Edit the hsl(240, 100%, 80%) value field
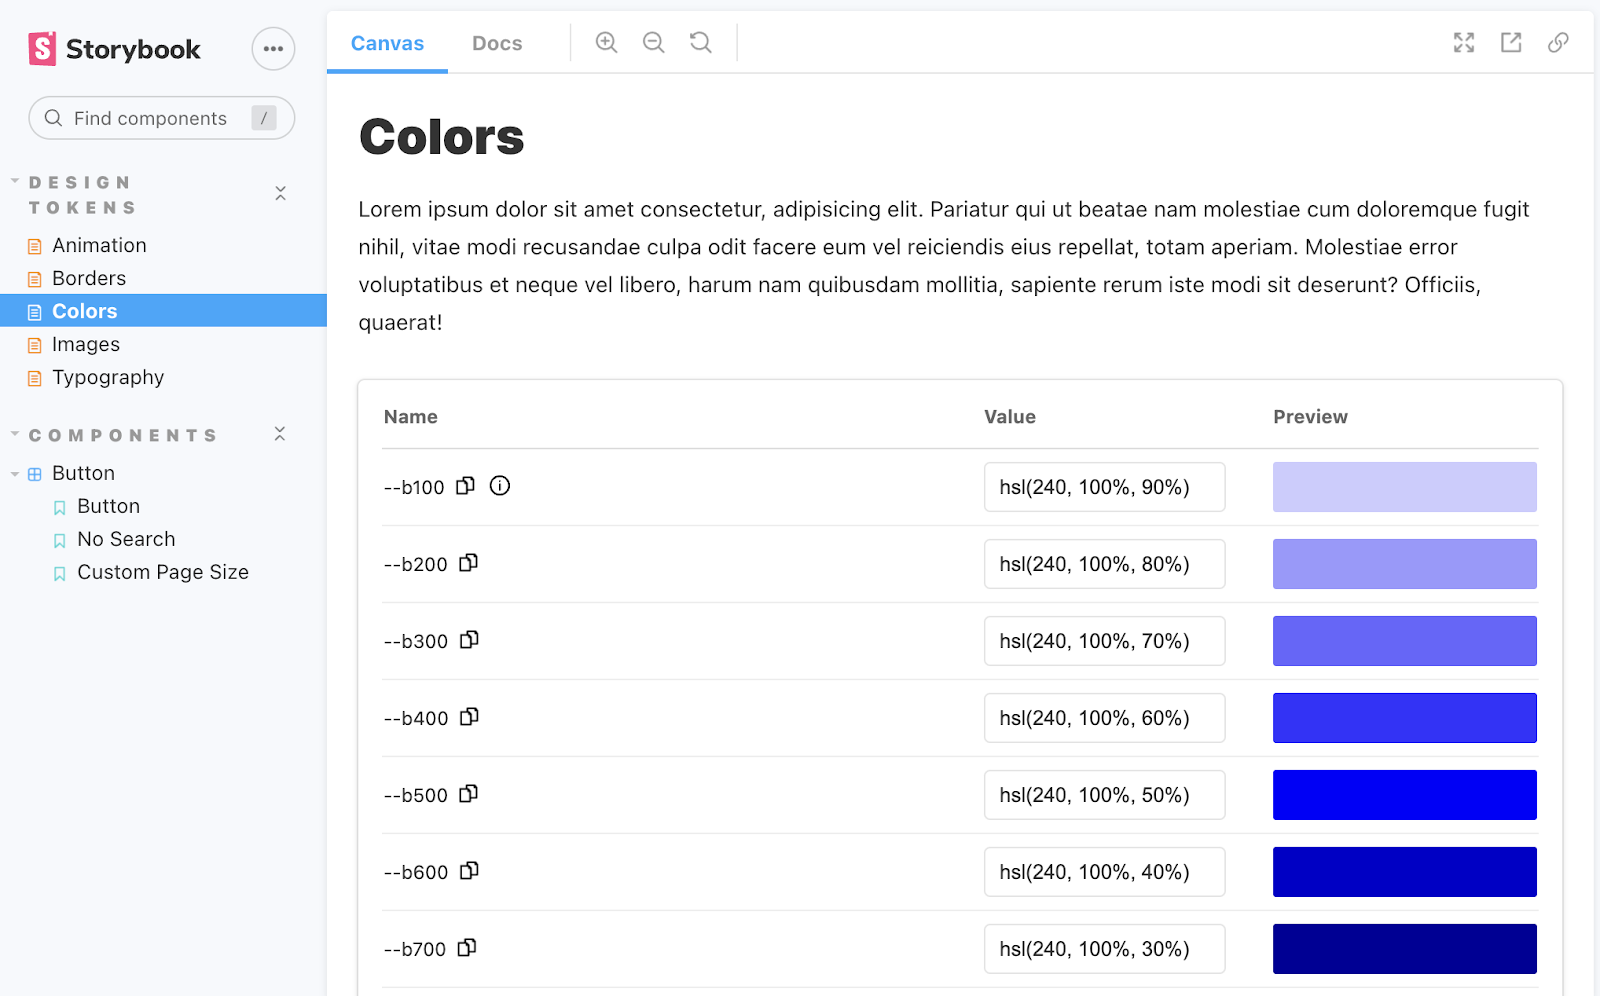1600x996 pixels. pyautogui.click(x=1104, y=564)
